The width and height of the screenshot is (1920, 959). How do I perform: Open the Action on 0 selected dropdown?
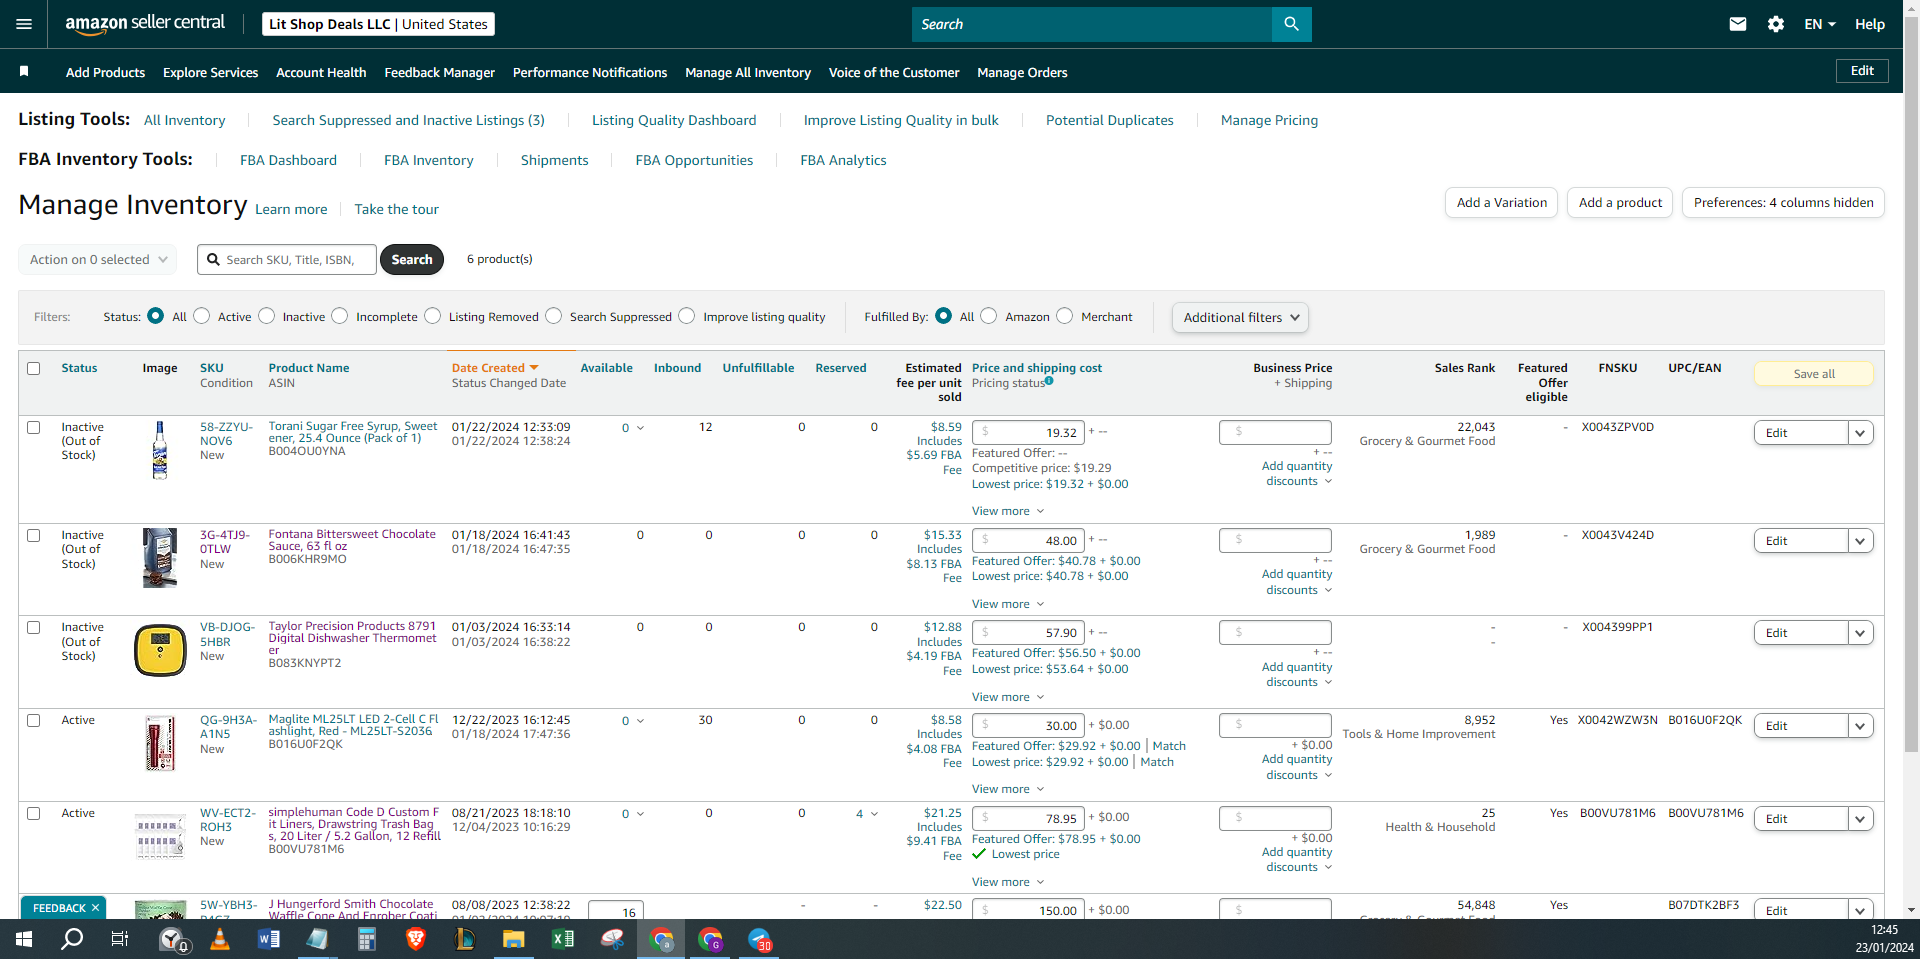(98, 259)
